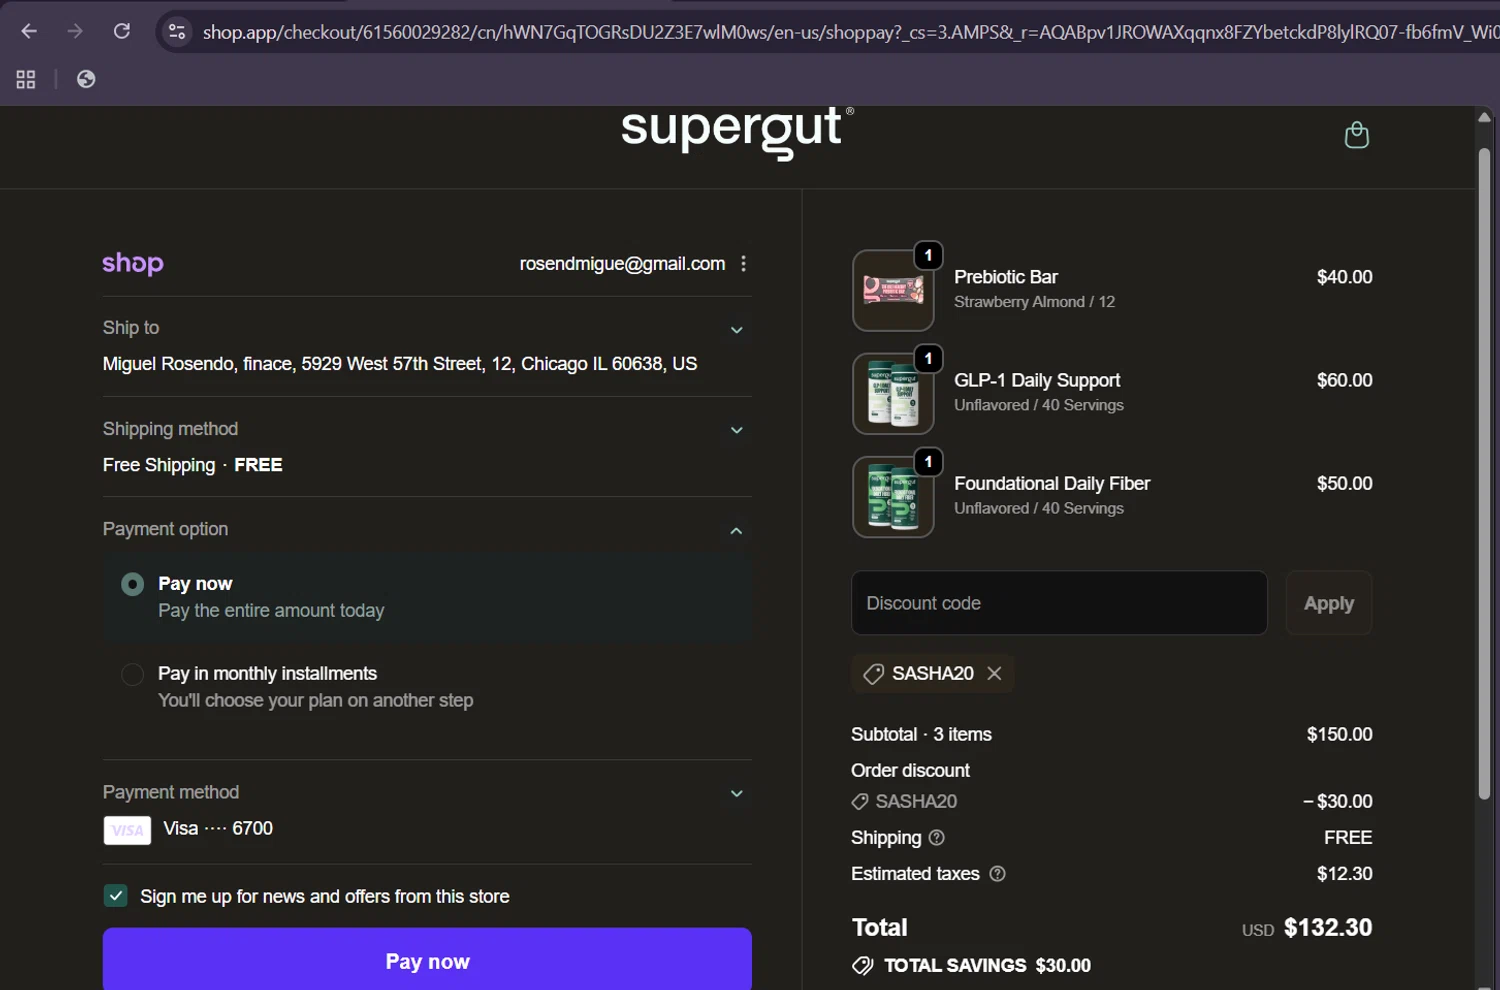Image resolution: width=1500 pixels, height=990 pixels.
Task: Open the GLP-1 Daily Support thumbnail
Action: [893, 393]
